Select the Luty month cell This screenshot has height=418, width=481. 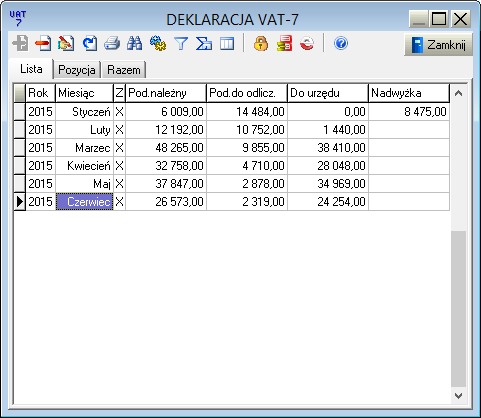click(84, 130)
